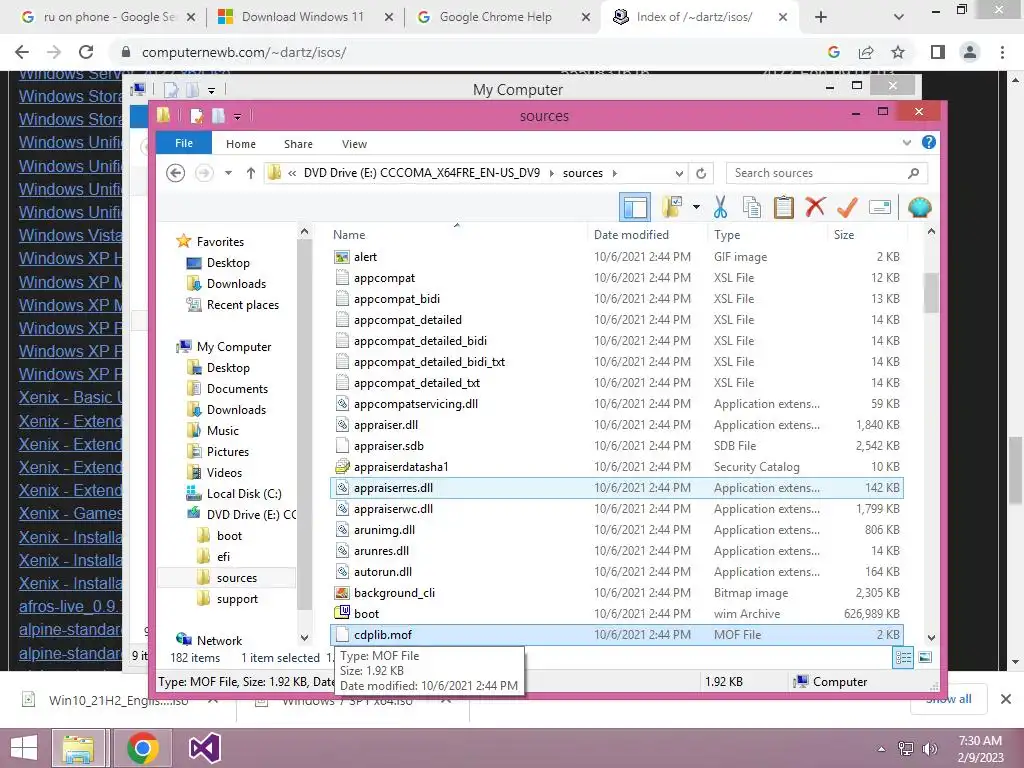1024x768 pixels.
Task: Reload the Chrome page
Action: coord(86,52)
